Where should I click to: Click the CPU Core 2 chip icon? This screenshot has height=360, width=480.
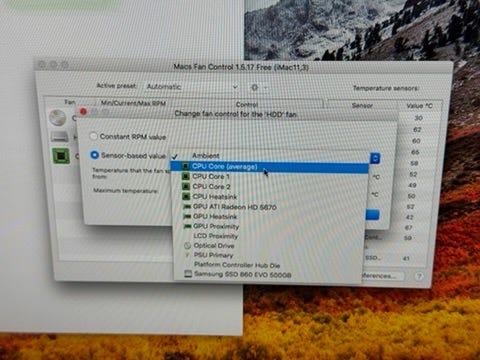[186, 186]
